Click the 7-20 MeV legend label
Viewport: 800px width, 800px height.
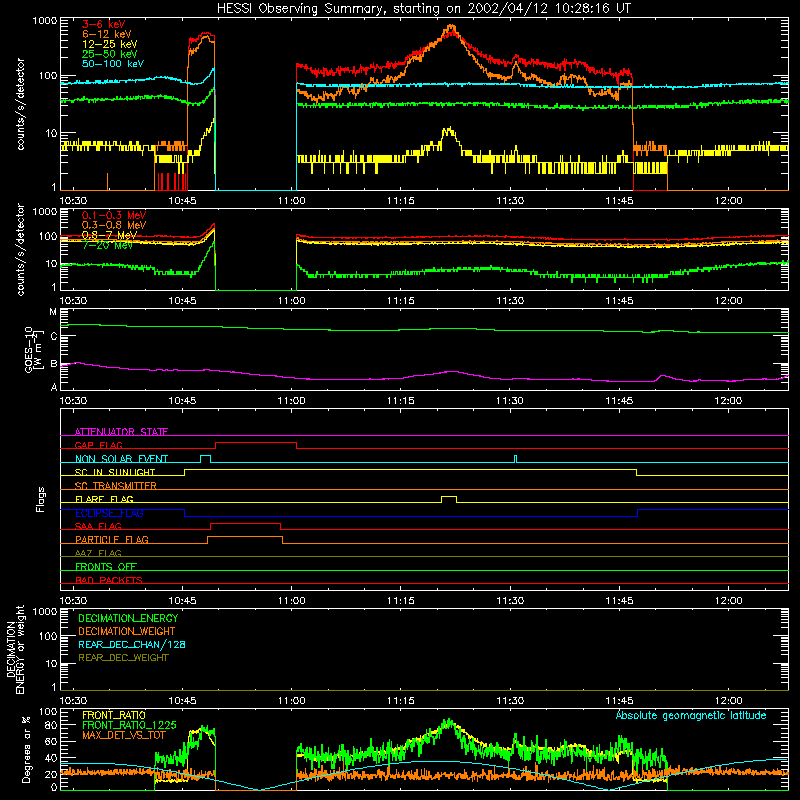[x=107, y=245]
